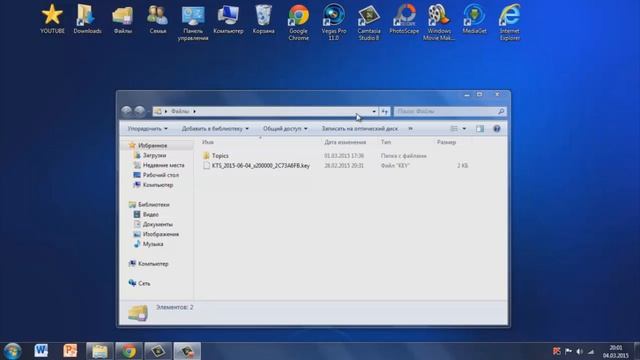Change the view with the view icon
This screenshot has width=640, height=360.
click(454, 129)
